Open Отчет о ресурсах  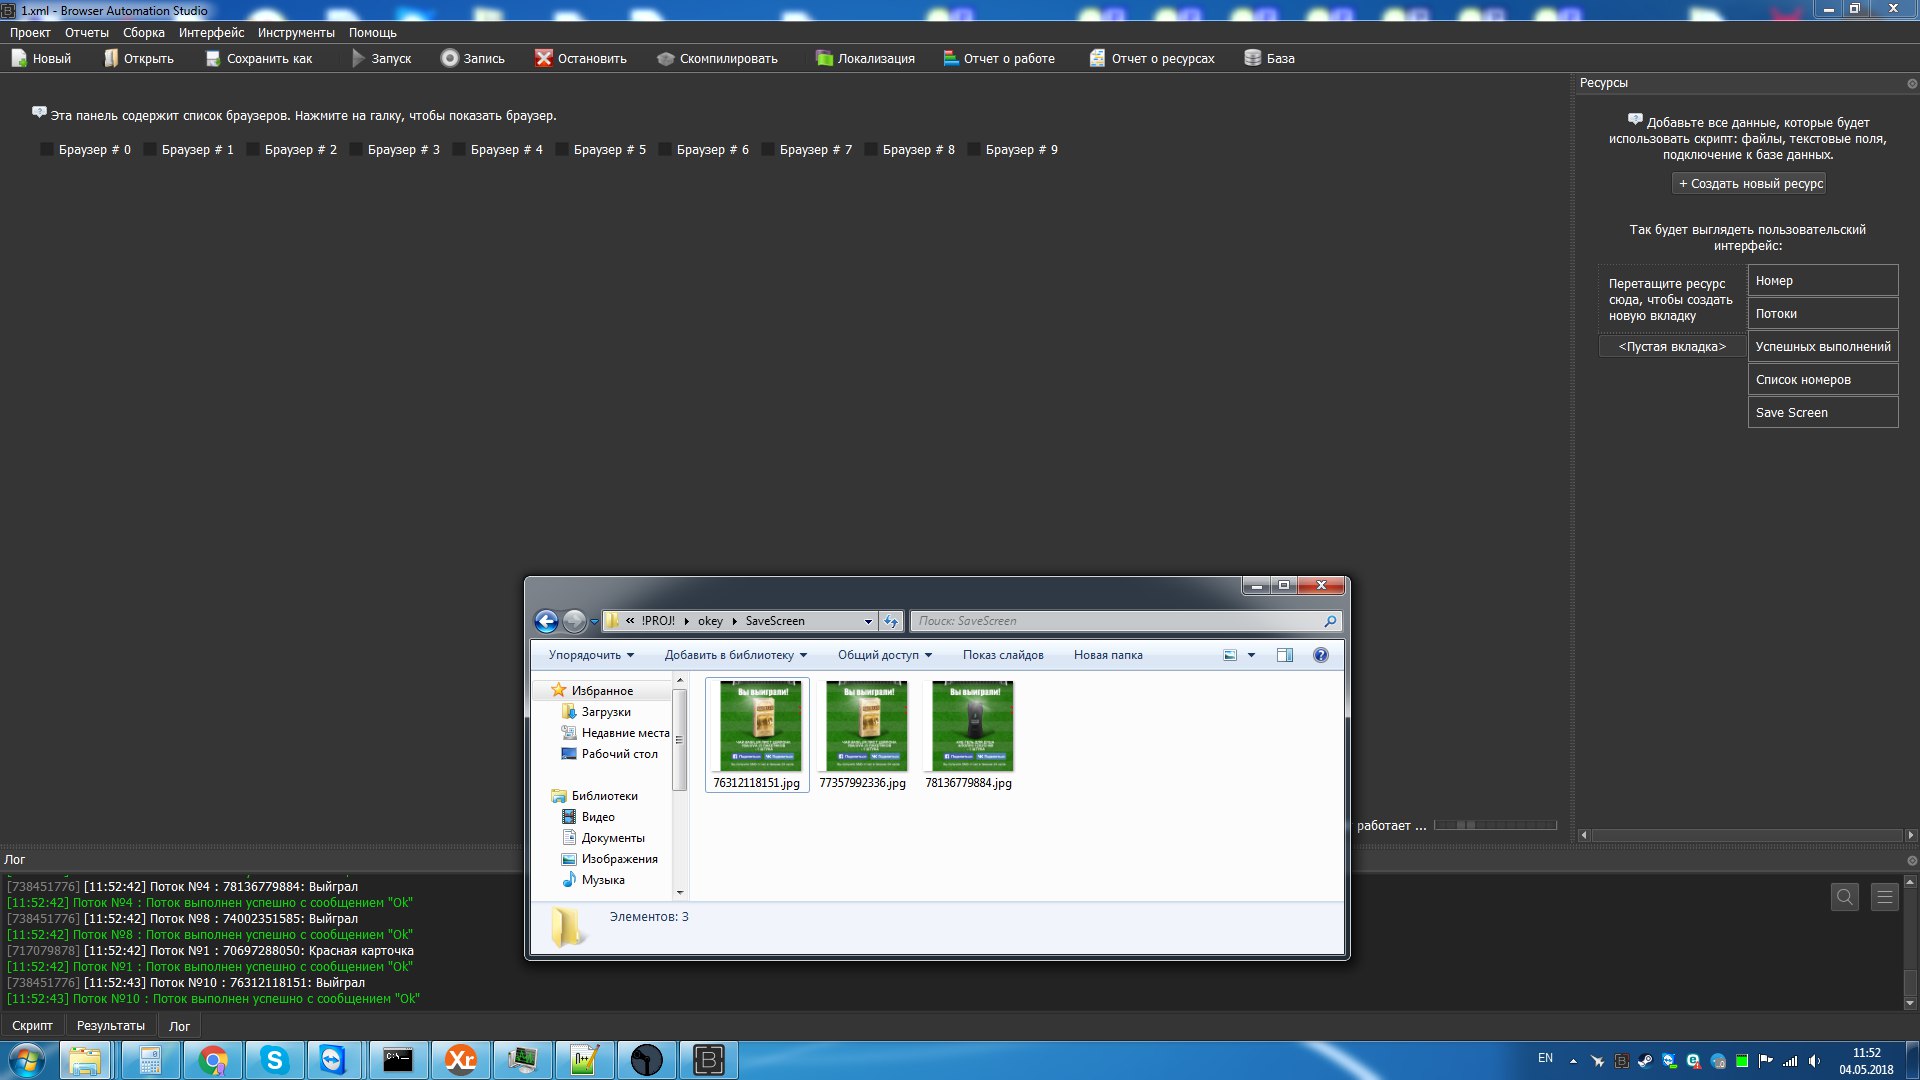tap(1152, 58)
